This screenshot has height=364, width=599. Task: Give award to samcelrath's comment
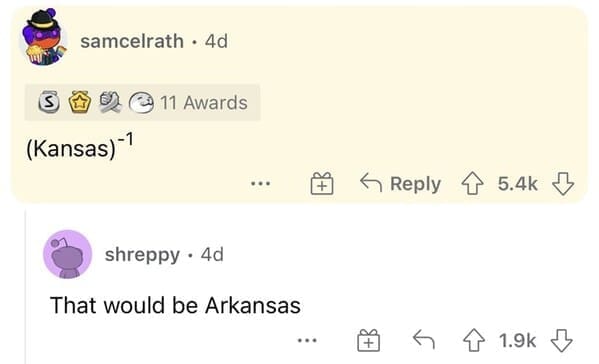tap(322, 184)
